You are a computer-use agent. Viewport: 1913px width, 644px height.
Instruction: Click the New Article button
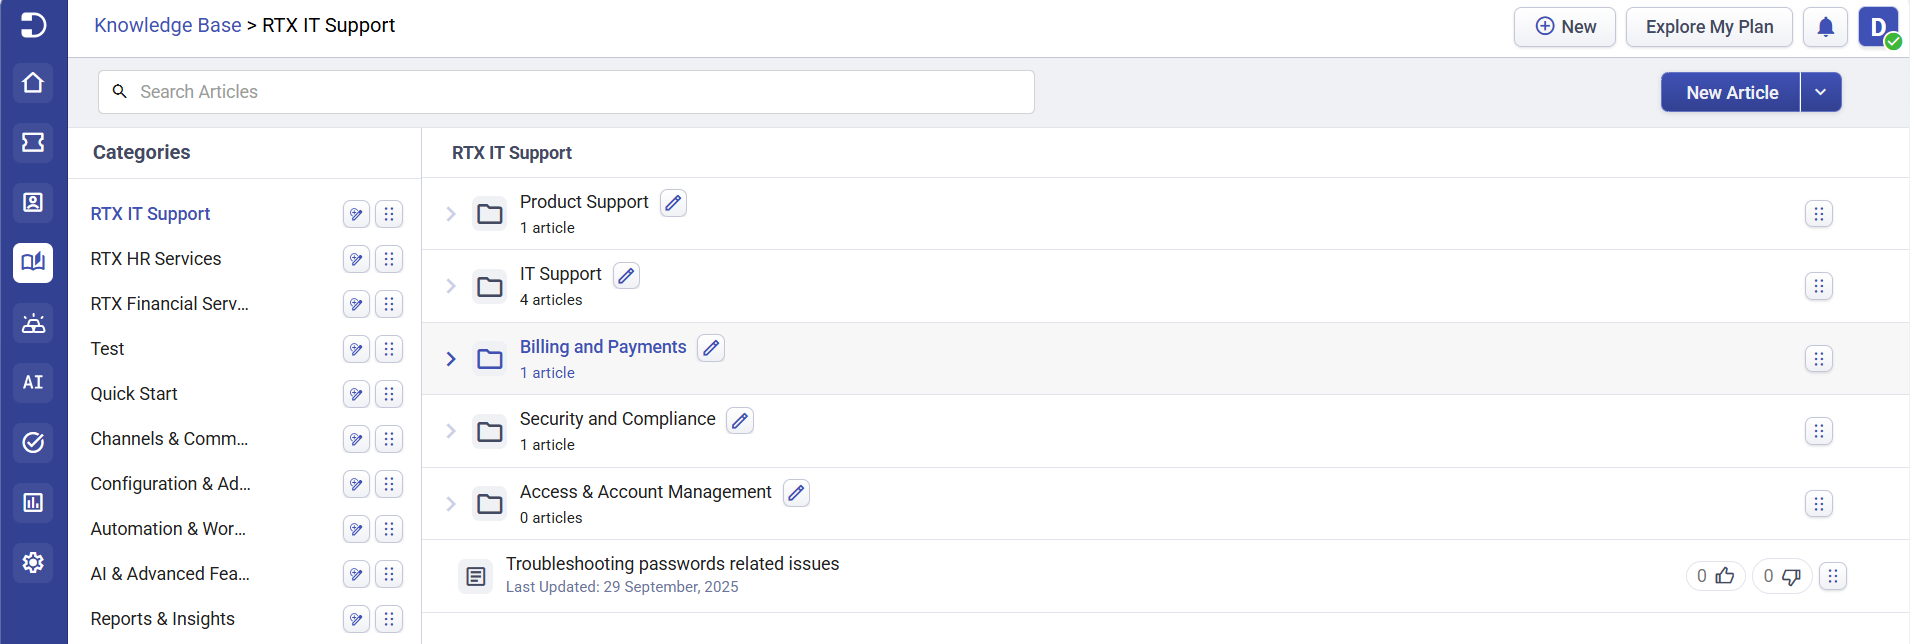[1731, 92]
